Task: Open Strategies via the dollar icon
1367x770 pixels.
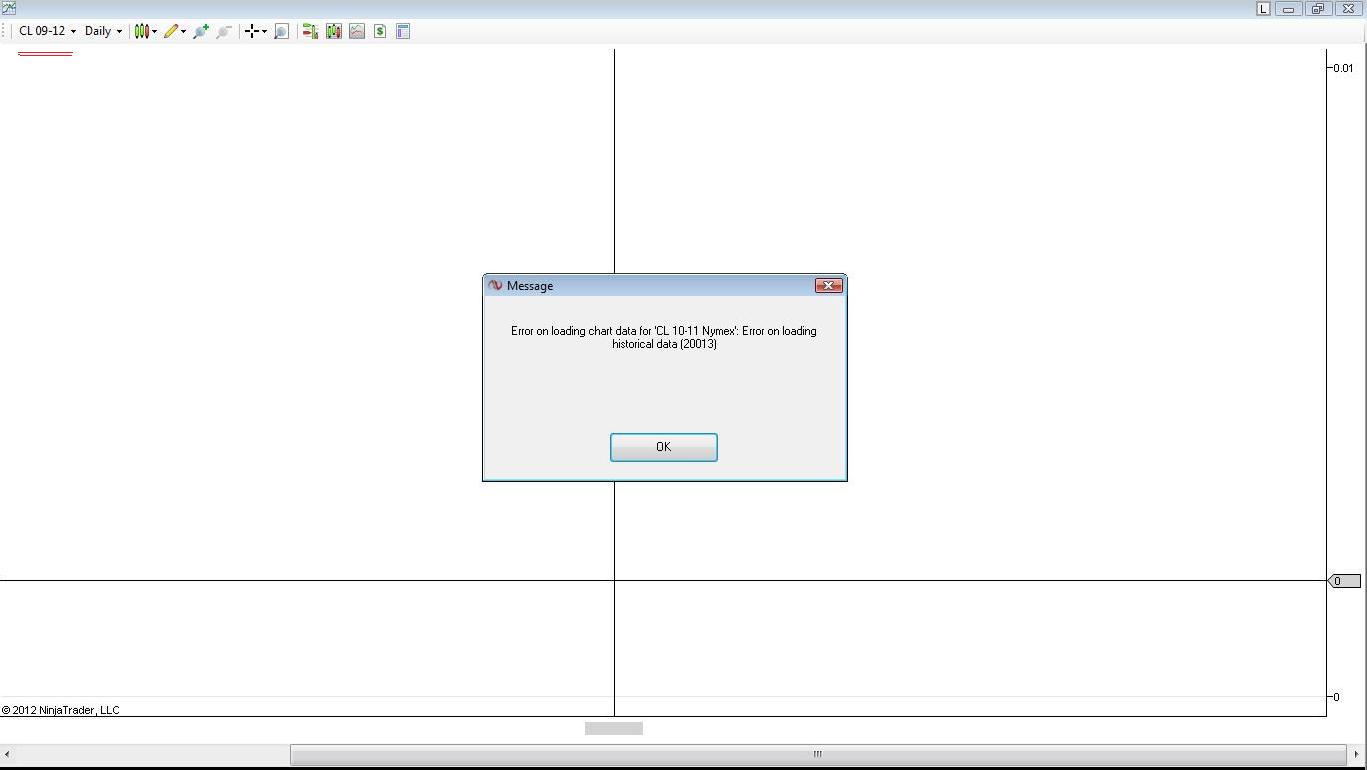Action: pos(380,31)
